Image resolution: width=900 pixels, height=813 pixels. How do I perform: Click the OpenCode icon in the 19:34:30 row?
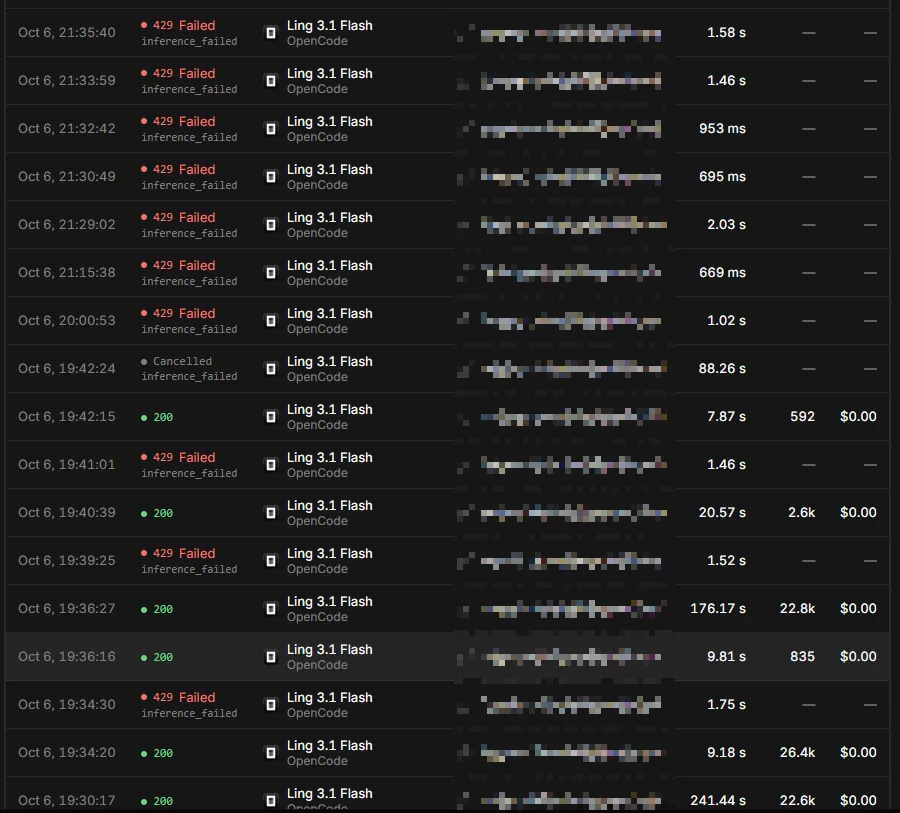(270, 704)
